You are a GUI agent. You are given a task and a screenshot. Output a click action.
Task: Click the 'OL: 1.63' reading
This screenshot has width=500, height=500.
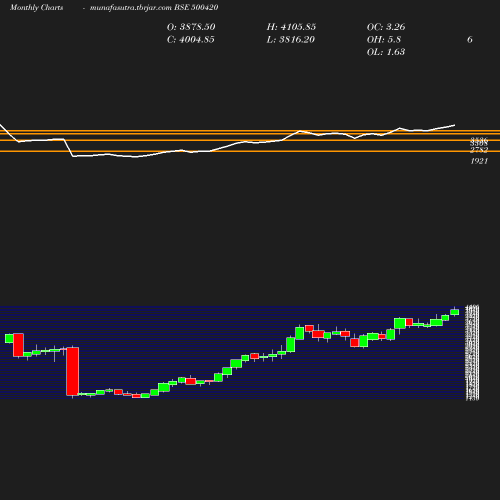click(386, 52)
